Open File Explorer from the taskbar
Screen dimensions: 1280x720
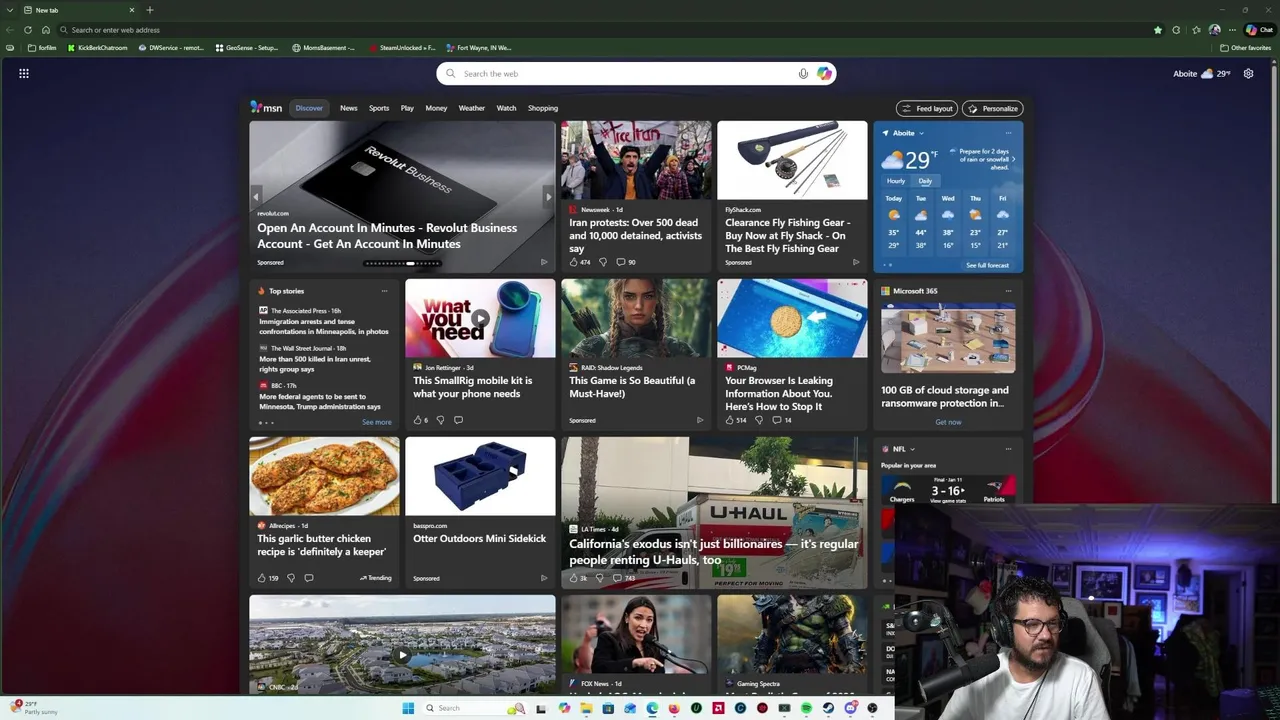[586, 708]
